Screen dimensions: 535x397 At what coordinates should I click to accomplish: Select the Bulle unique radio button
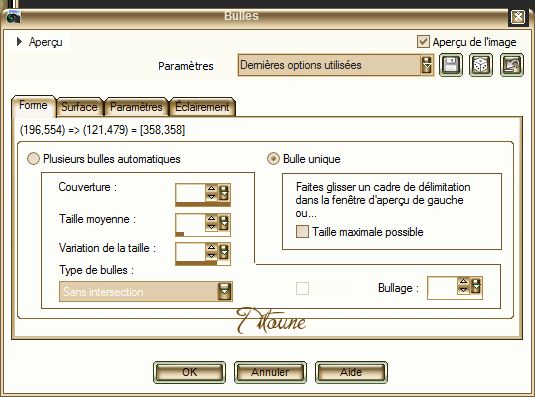[273, 159]
